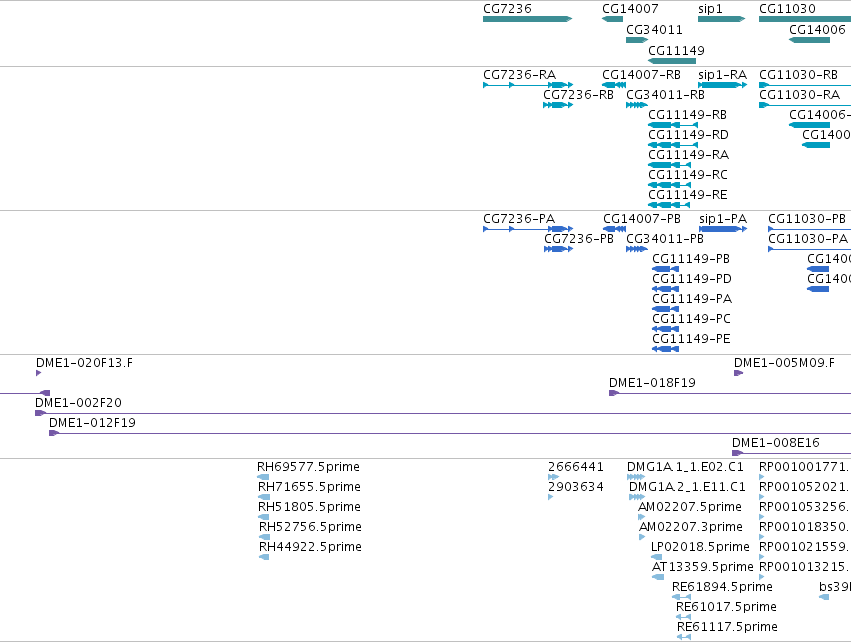Select the CG34011 gene label
Viewport: 851px width, 642px height.
pyautogui.click(x=654, y=30)
